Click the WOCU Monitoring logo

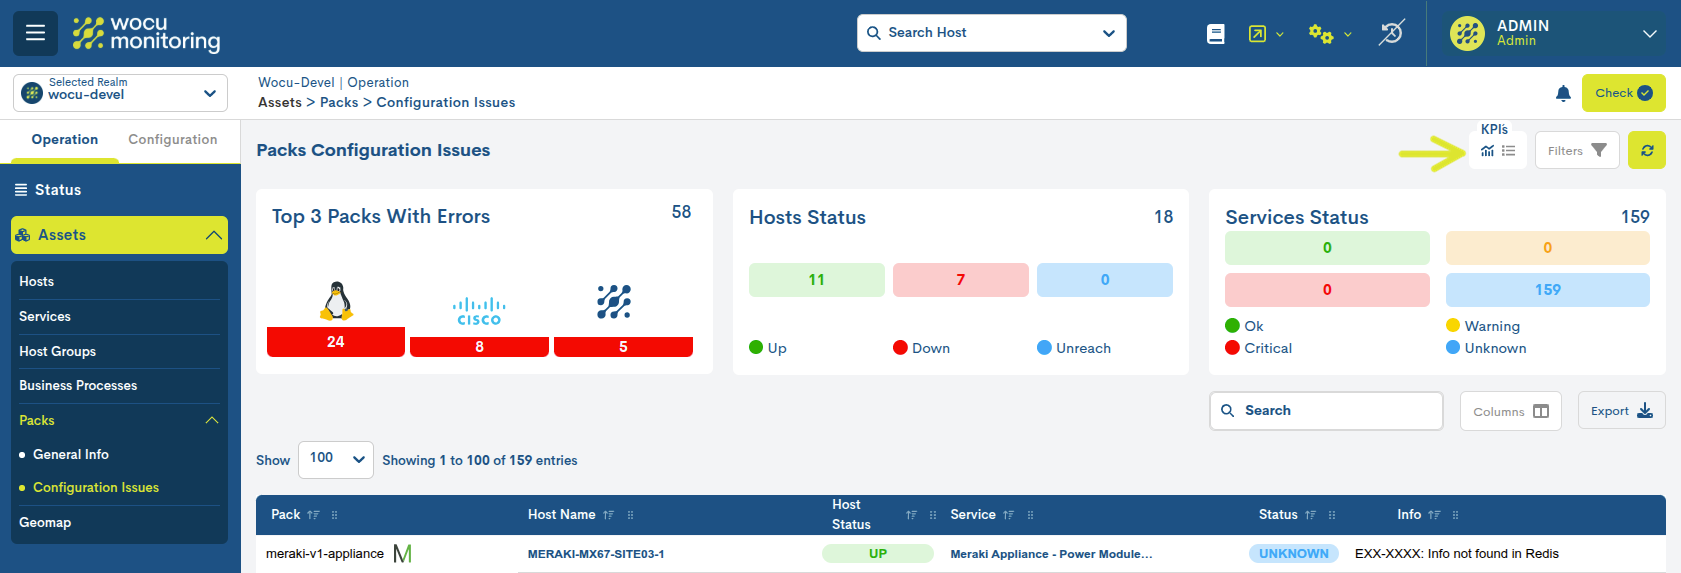click(146, 33)
